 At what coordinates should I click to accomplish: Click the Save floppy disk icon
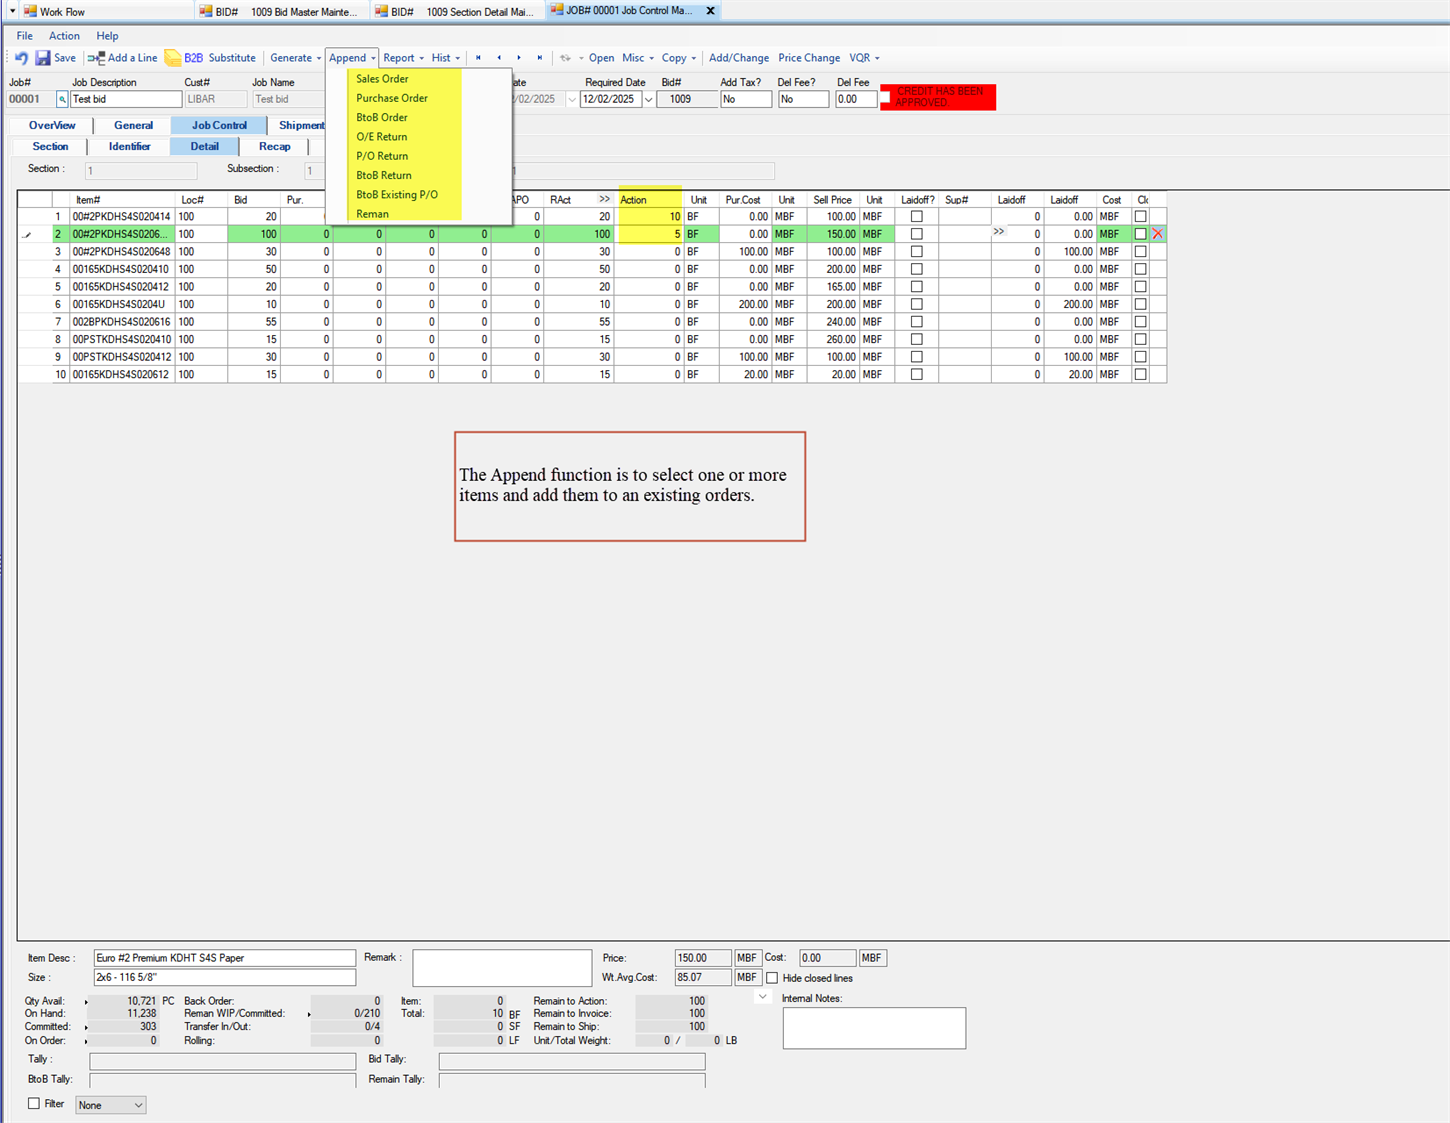click(x=43, y=58)
